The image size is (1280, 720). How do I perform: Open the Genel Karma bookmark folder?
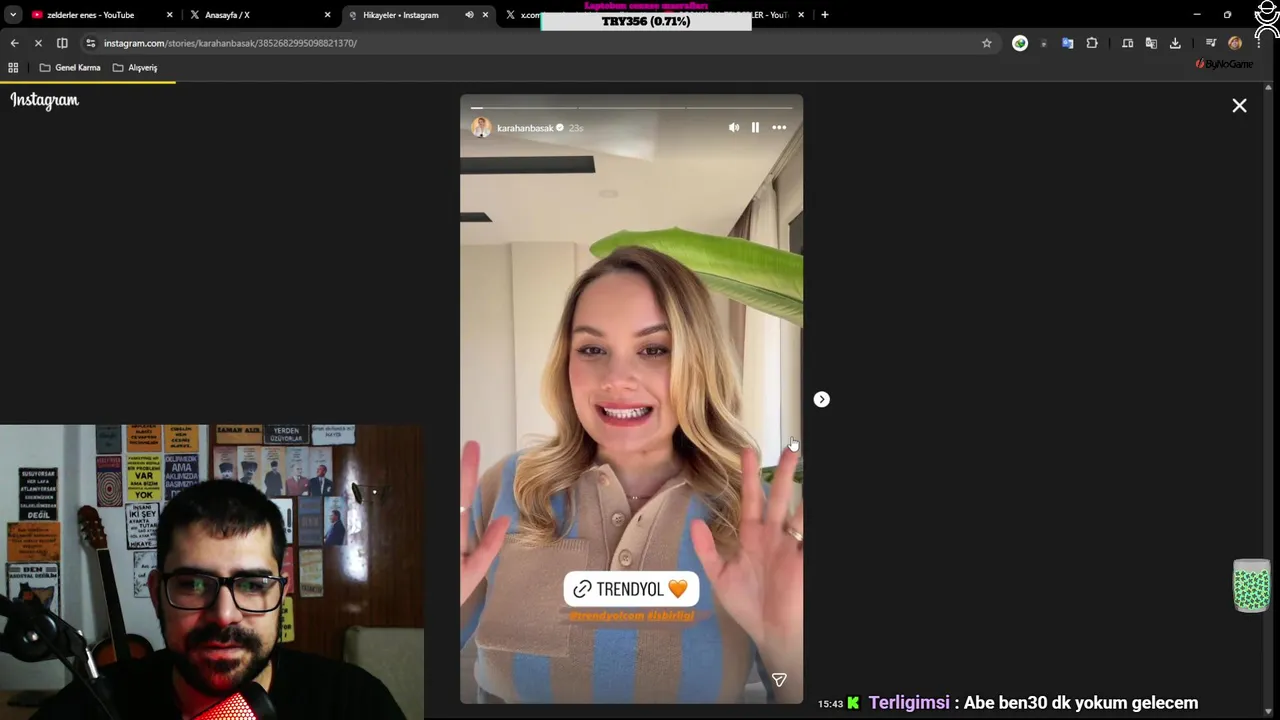(x=70, y=68)
